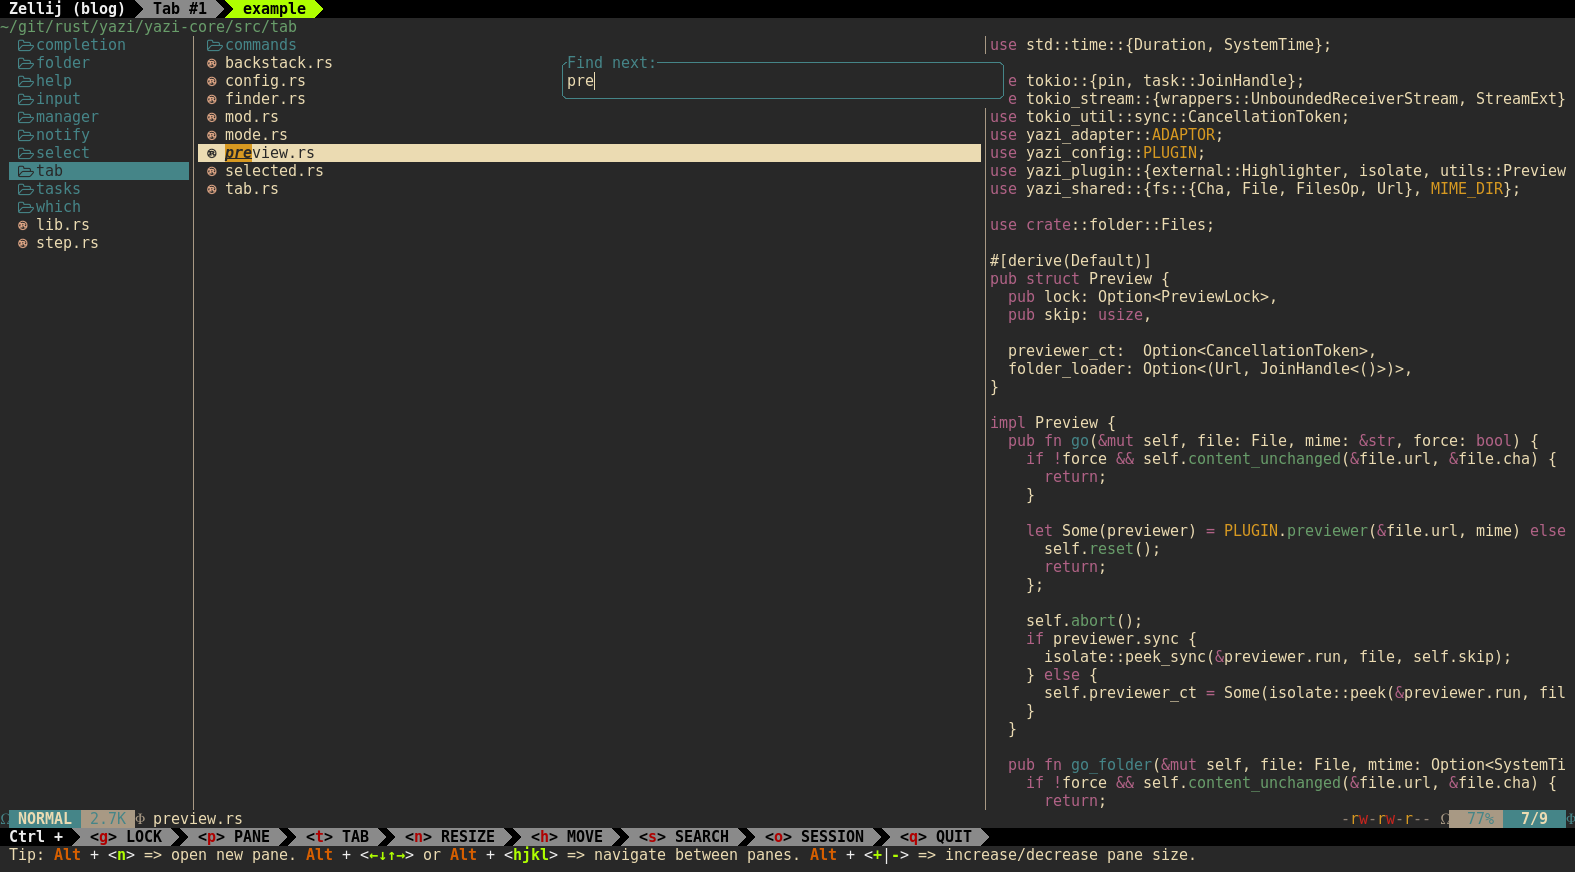1575x872 pixels.
Task: Click the Rust file icon beside backstack.rs
Action: coord(212,63)
